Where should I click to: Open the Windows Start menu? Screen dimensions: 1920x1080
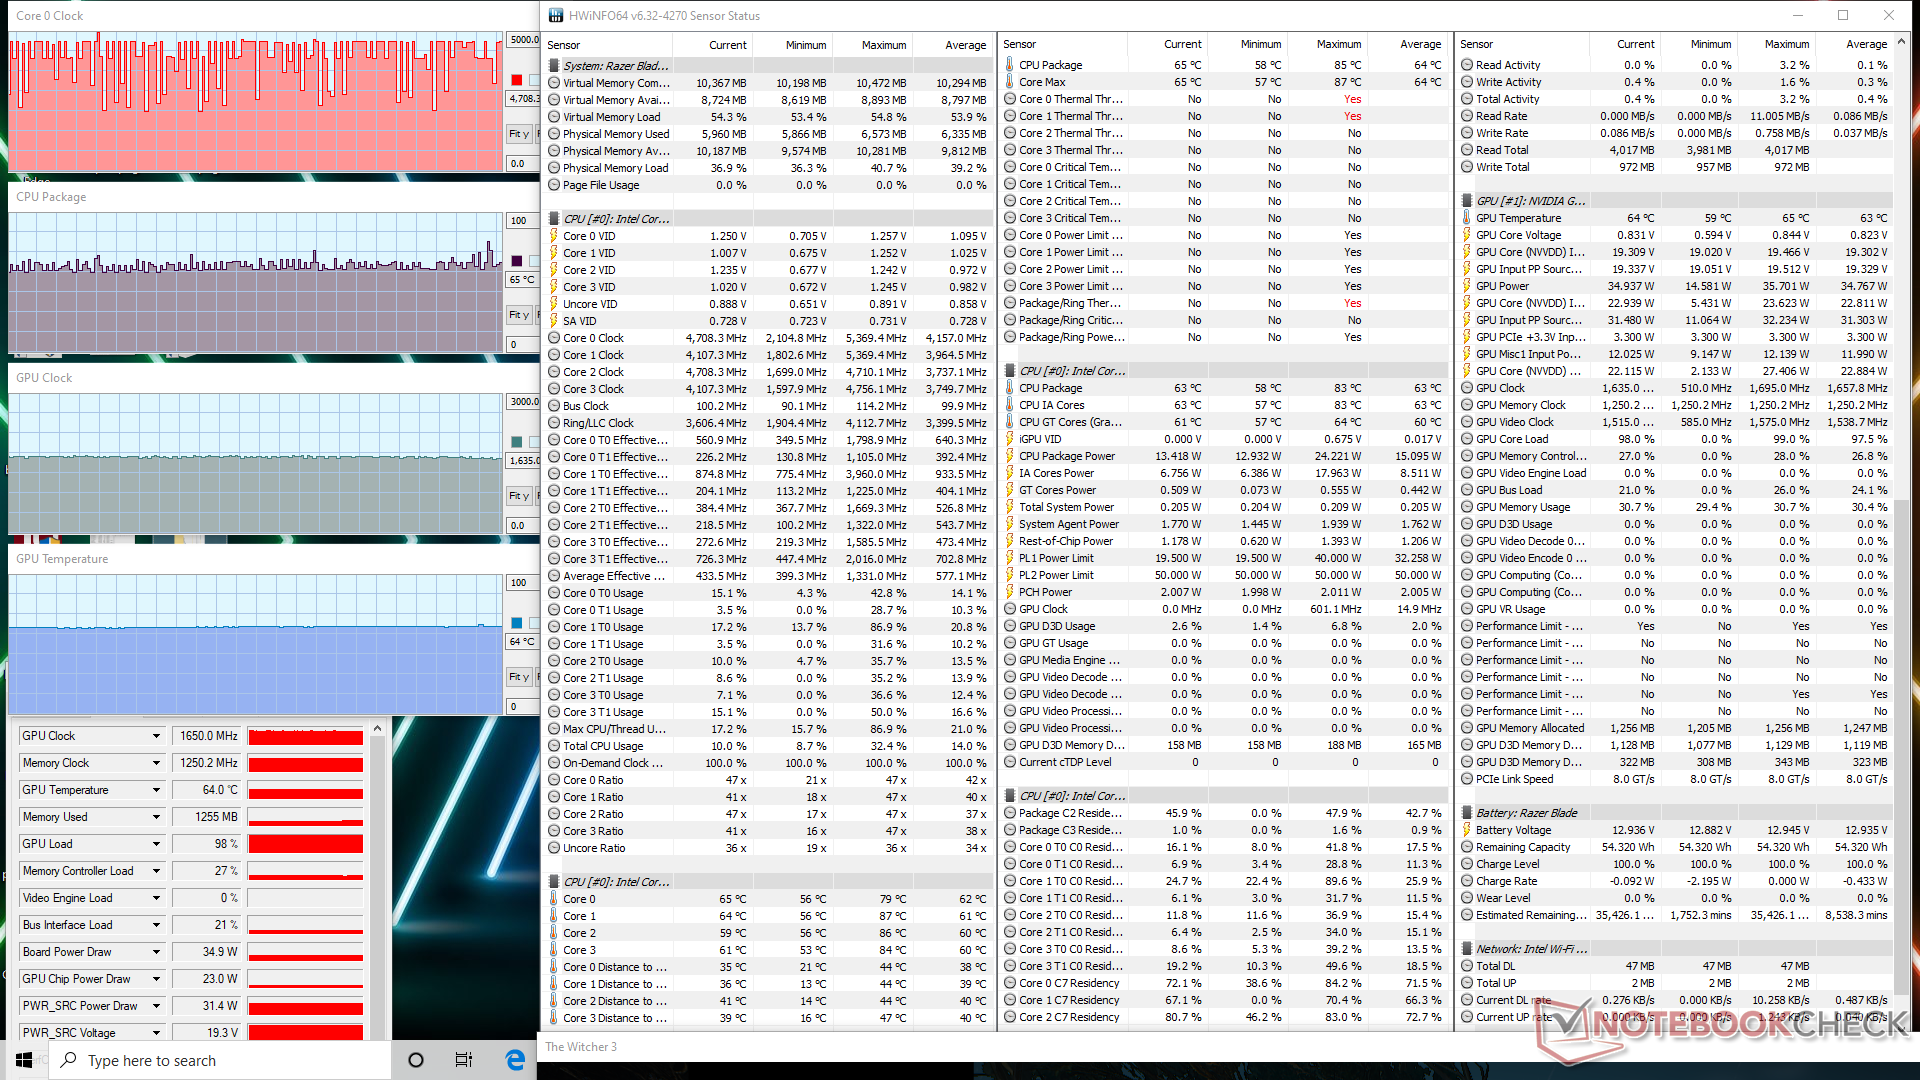24,1060
